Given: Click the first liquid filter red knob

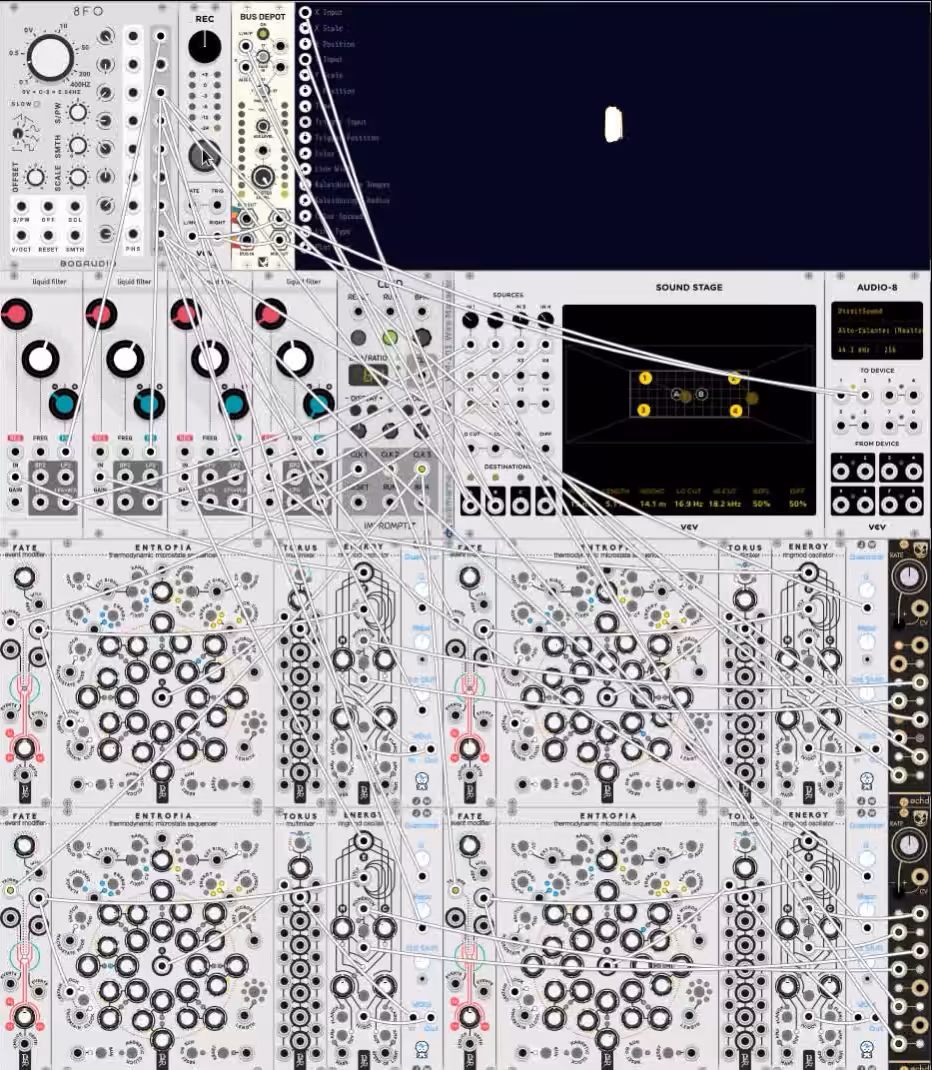Looking at the screenshot, I should 16,314.
